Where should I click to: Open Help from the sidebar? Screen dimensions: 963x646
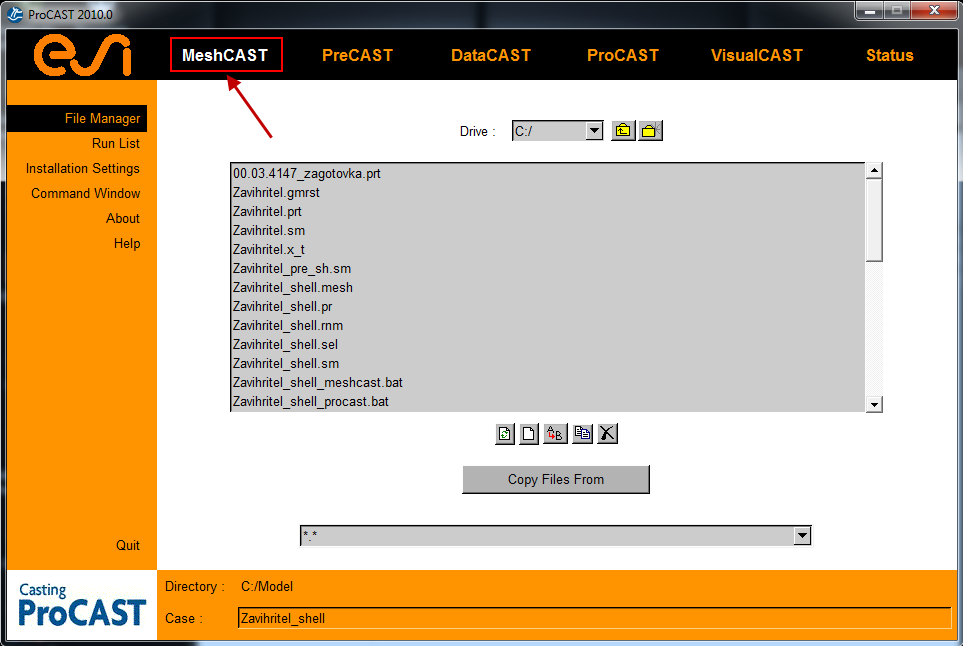pyautogui.click(x=127, y=244)
